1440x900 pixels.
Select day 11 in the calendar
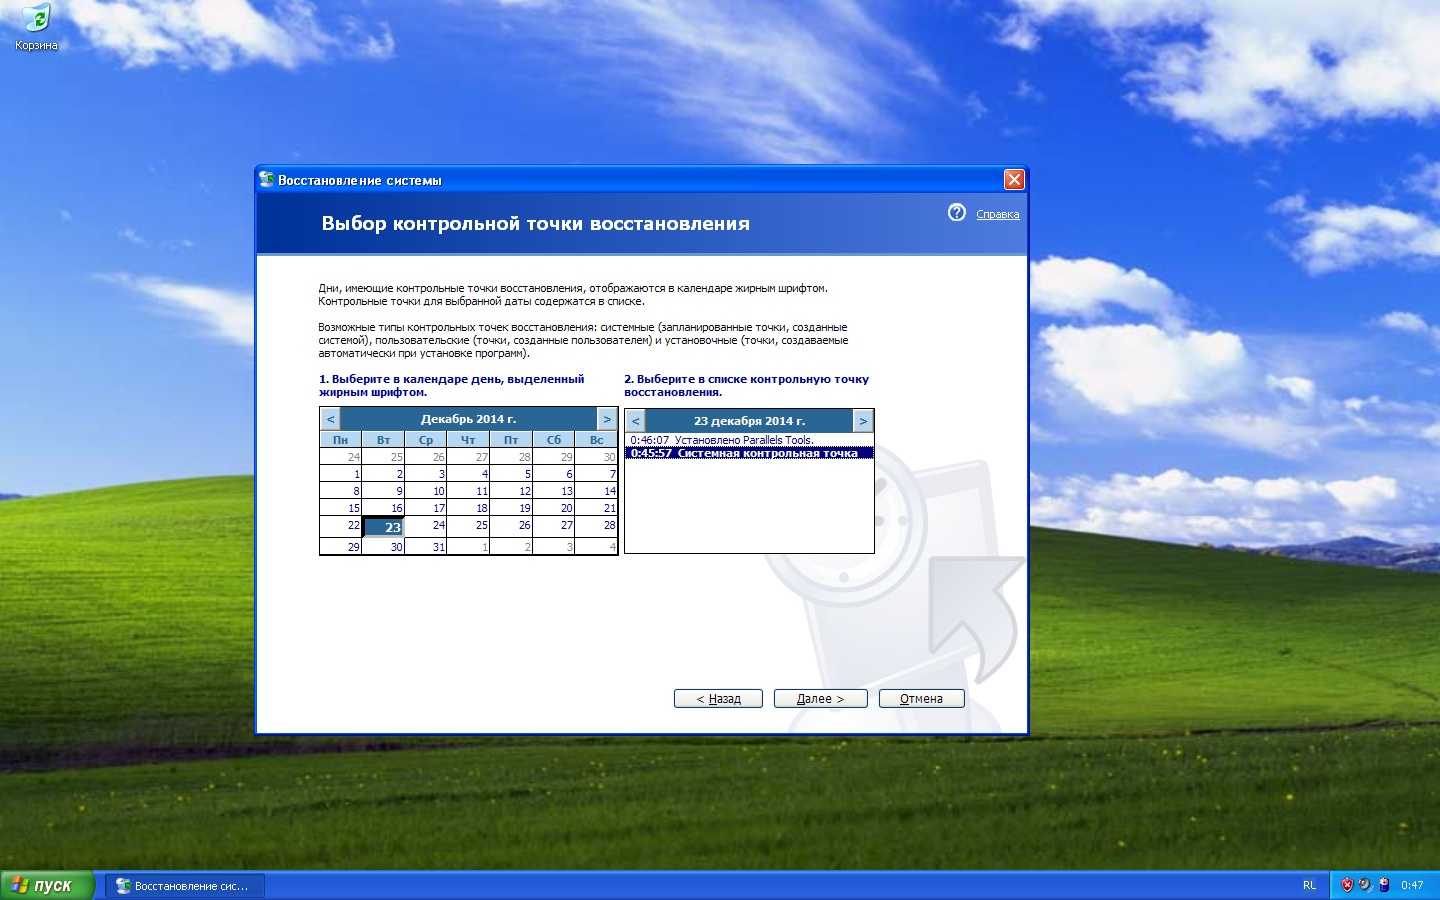469,491
